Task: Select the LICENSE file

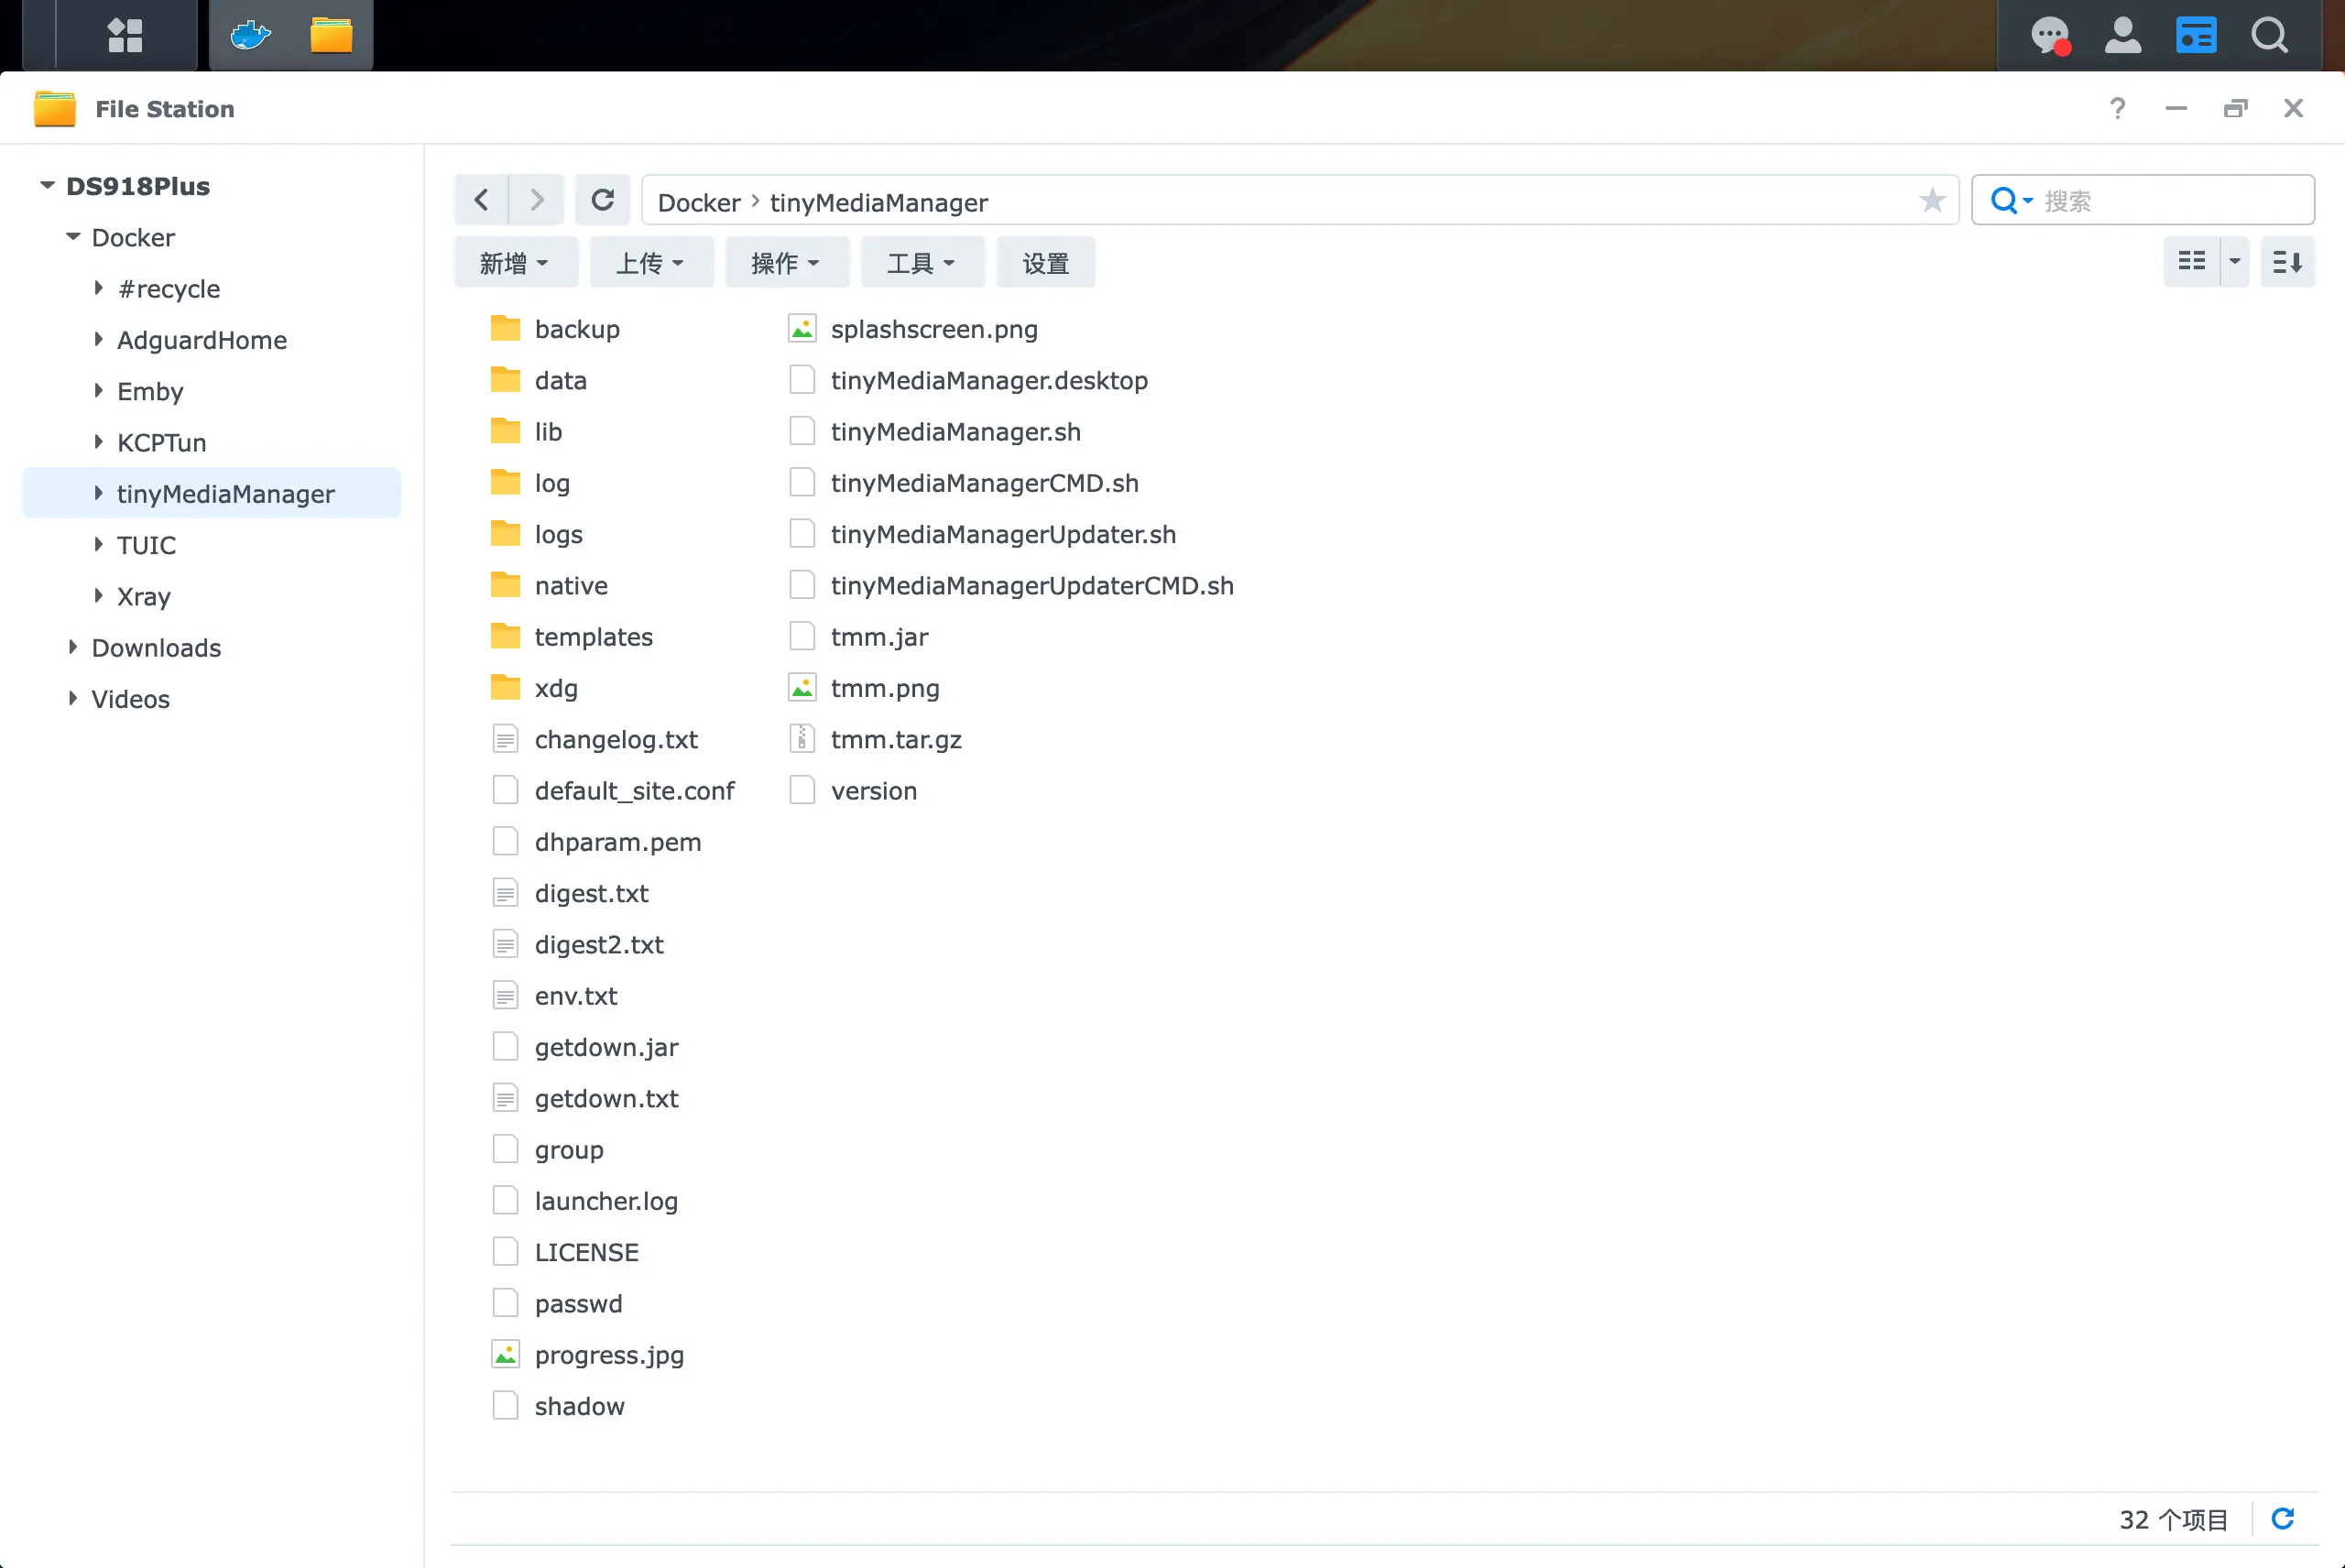Action: (586, 1252)
